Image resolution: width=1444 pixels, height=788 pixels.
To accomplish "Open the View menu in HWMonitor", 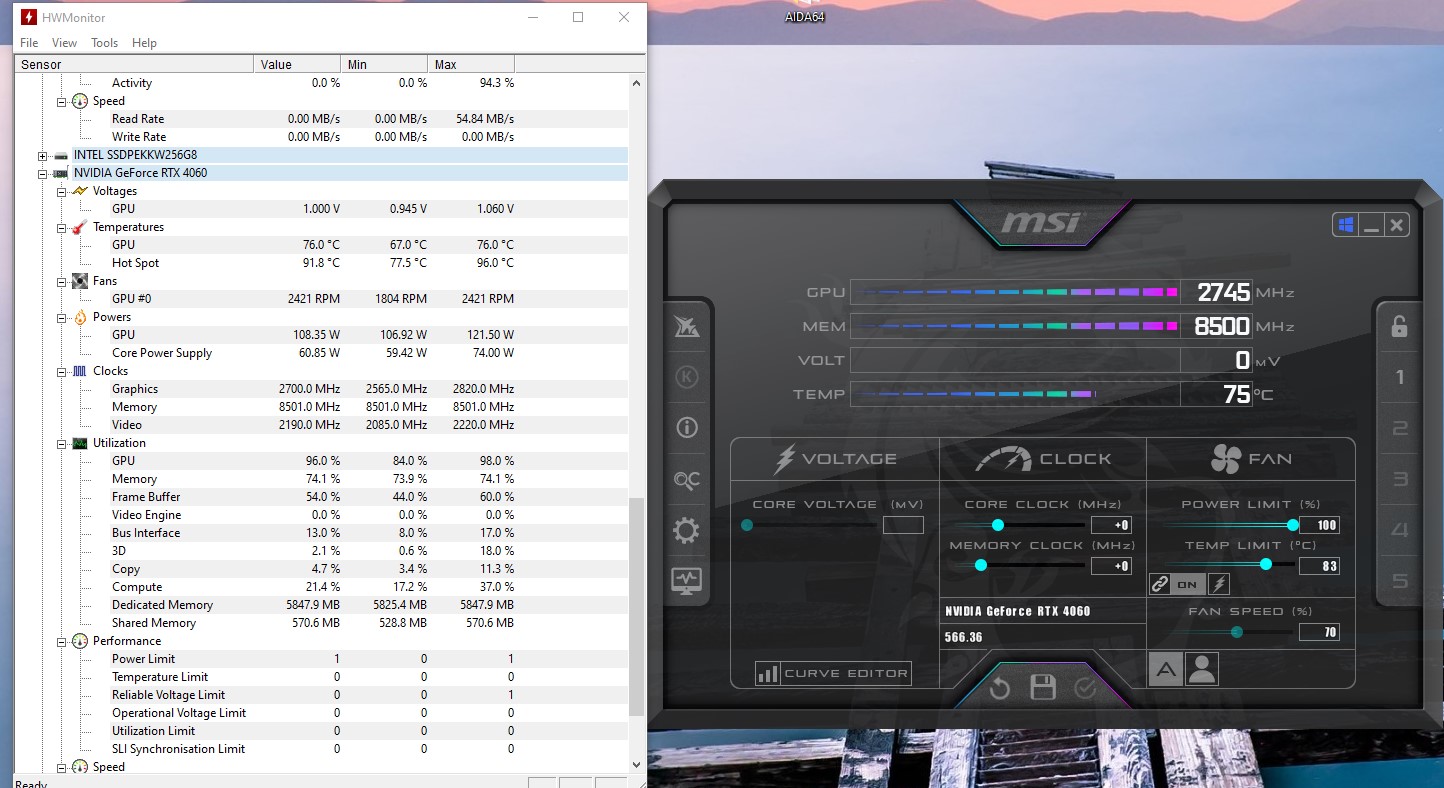I will (64, 43).
